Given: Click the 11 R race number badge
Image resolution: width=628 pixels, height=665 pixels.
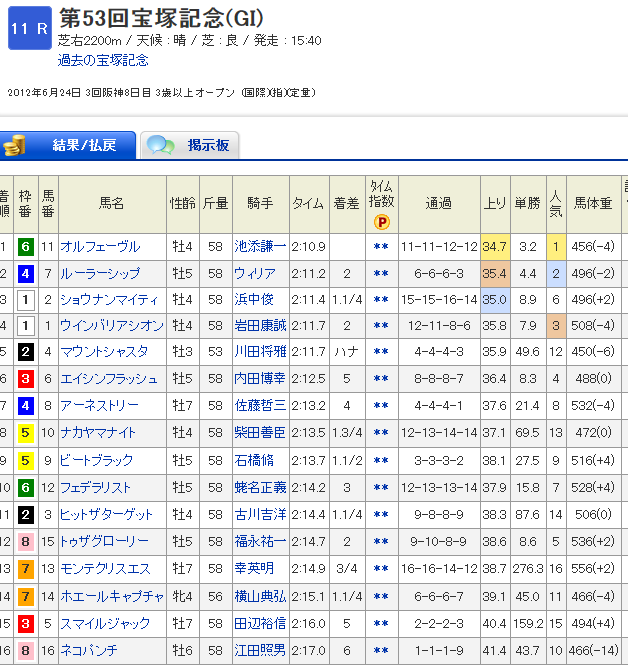Looking at the screenshot, I should coord(30,28).
